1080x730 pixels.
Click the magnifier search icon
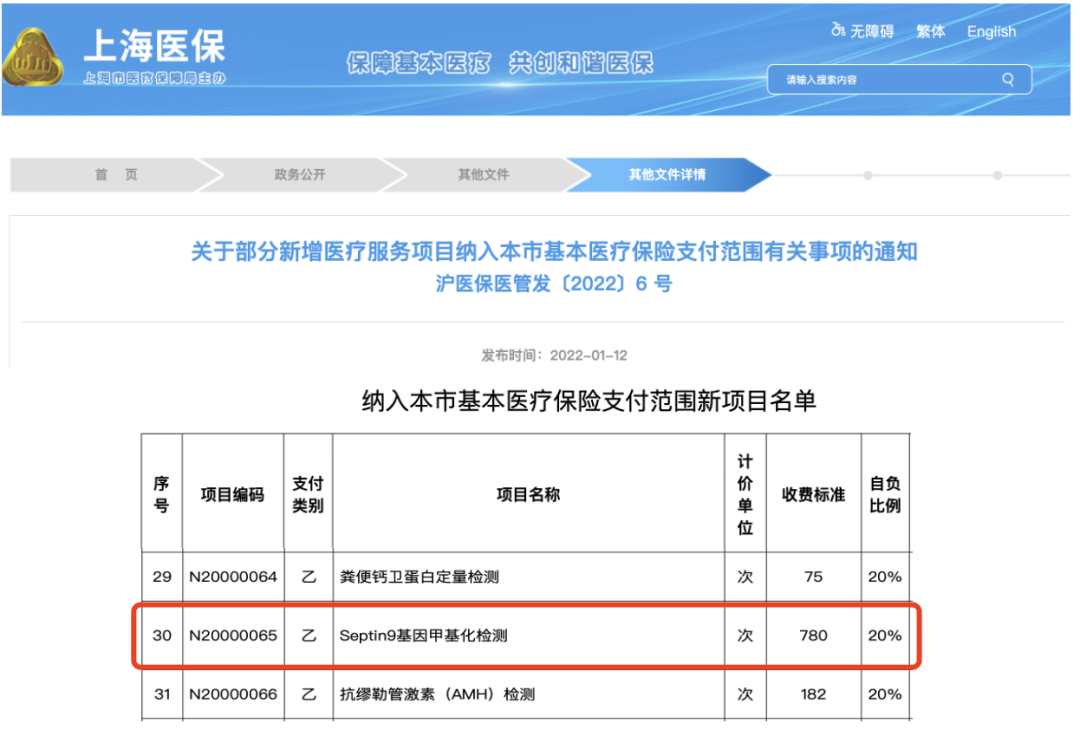(1008, 80)
